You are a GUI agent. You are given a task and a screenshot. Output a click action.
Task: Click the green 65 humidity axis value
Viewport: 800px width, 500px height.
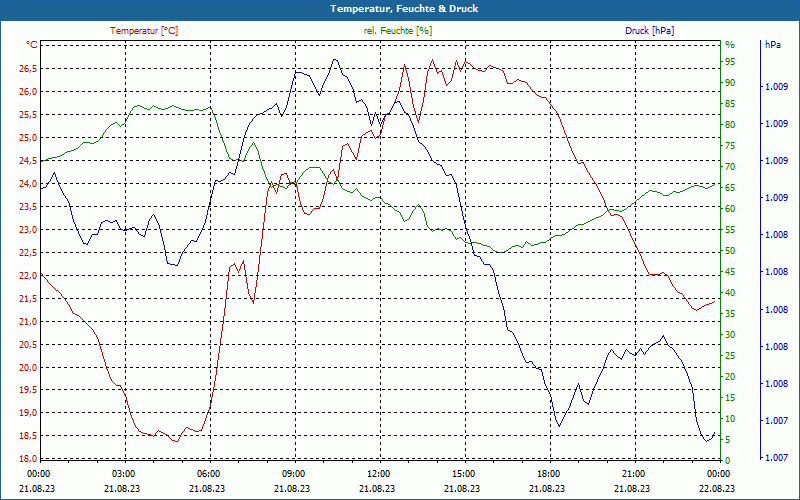[x=730, y=188]
